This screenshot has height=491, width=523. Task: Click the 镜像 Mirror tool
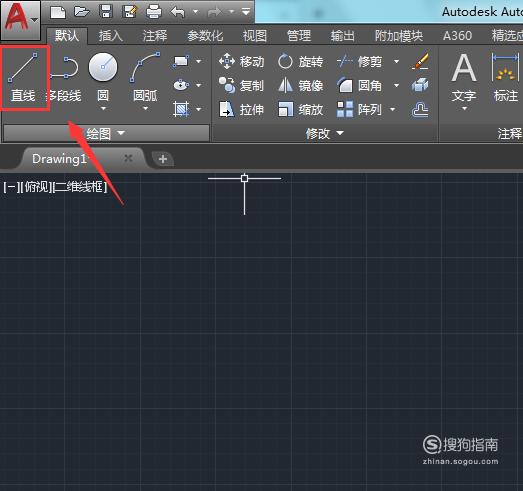[300, 85]
